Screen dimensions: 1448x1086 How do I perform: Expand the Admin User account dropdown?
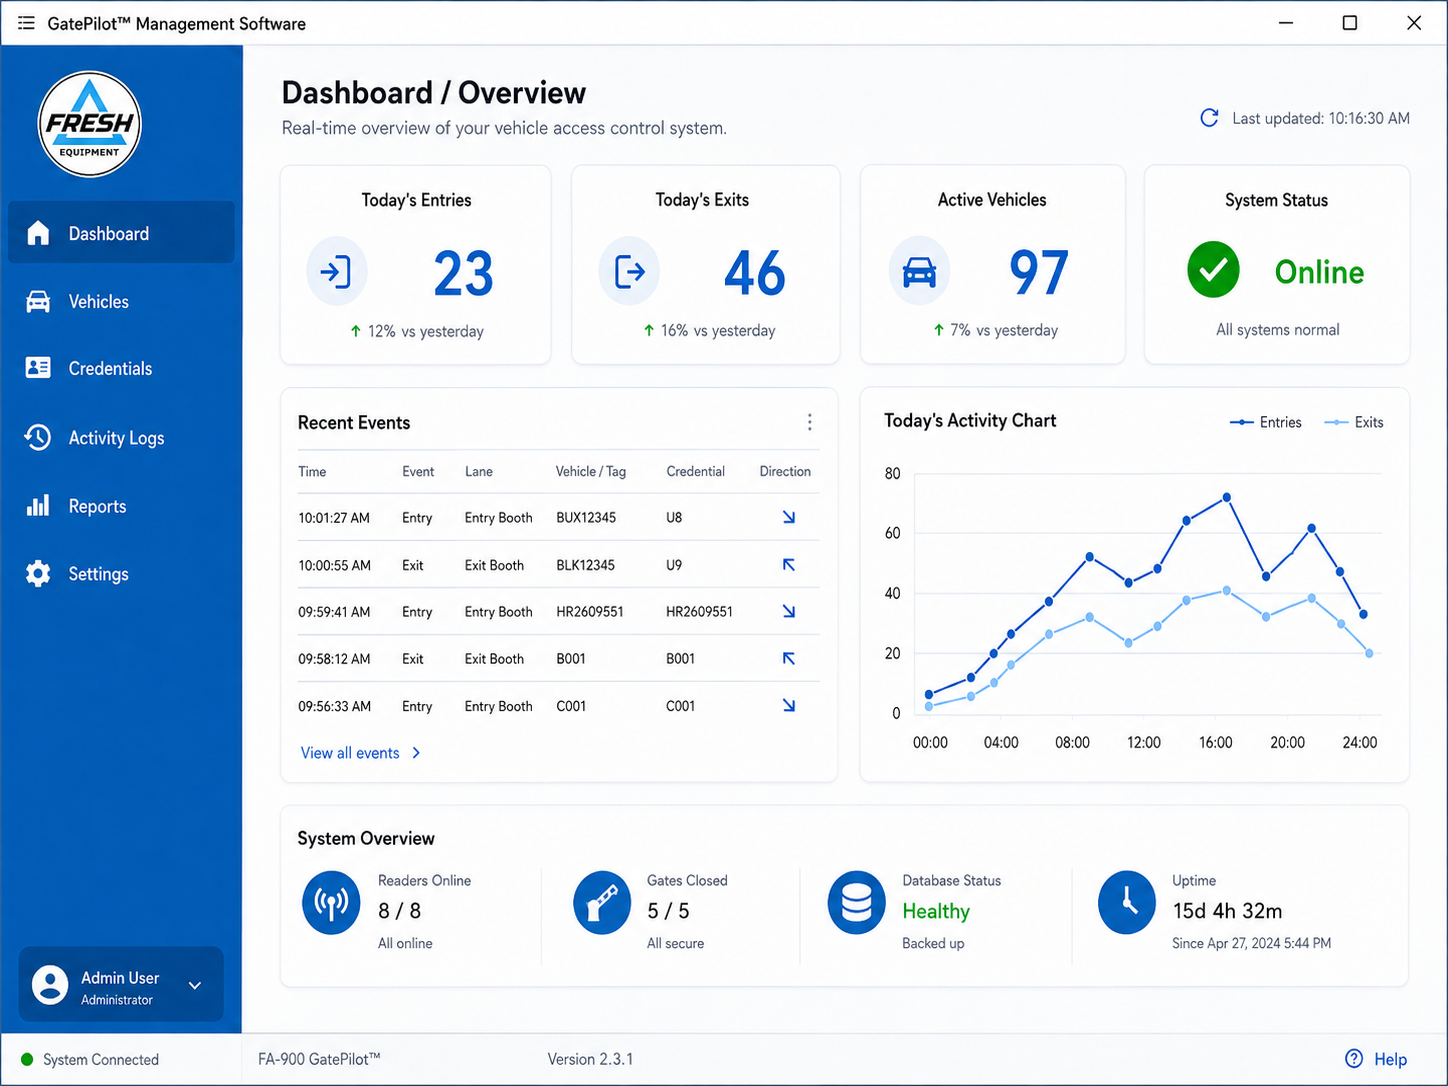pos(195,986)
